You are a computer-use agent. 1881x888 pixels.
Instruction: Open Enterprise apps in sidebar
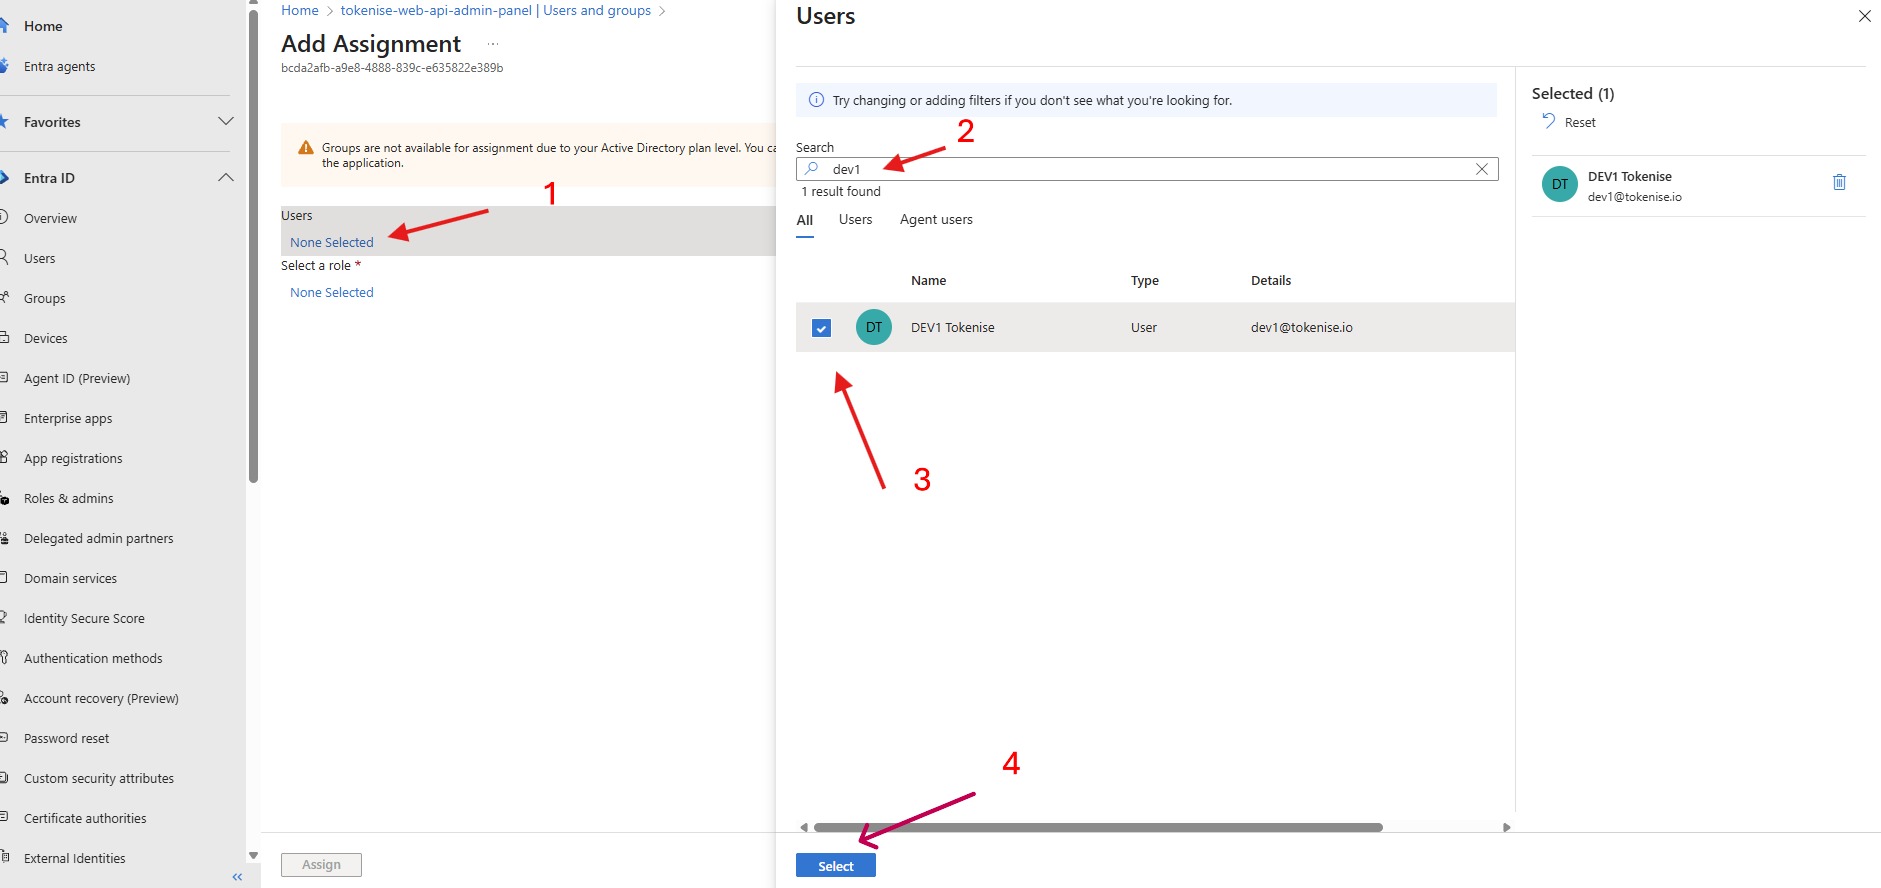coord(68,419)
